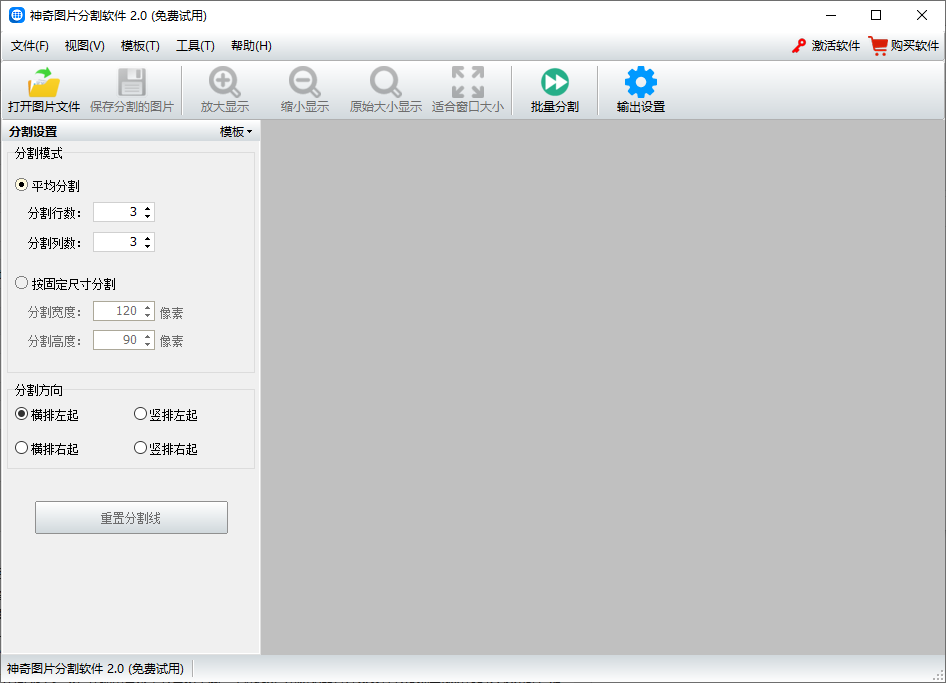This screenshot has height=683, width=946.
Task: Open the 工具 menu
Action: (x=195, y=46)
